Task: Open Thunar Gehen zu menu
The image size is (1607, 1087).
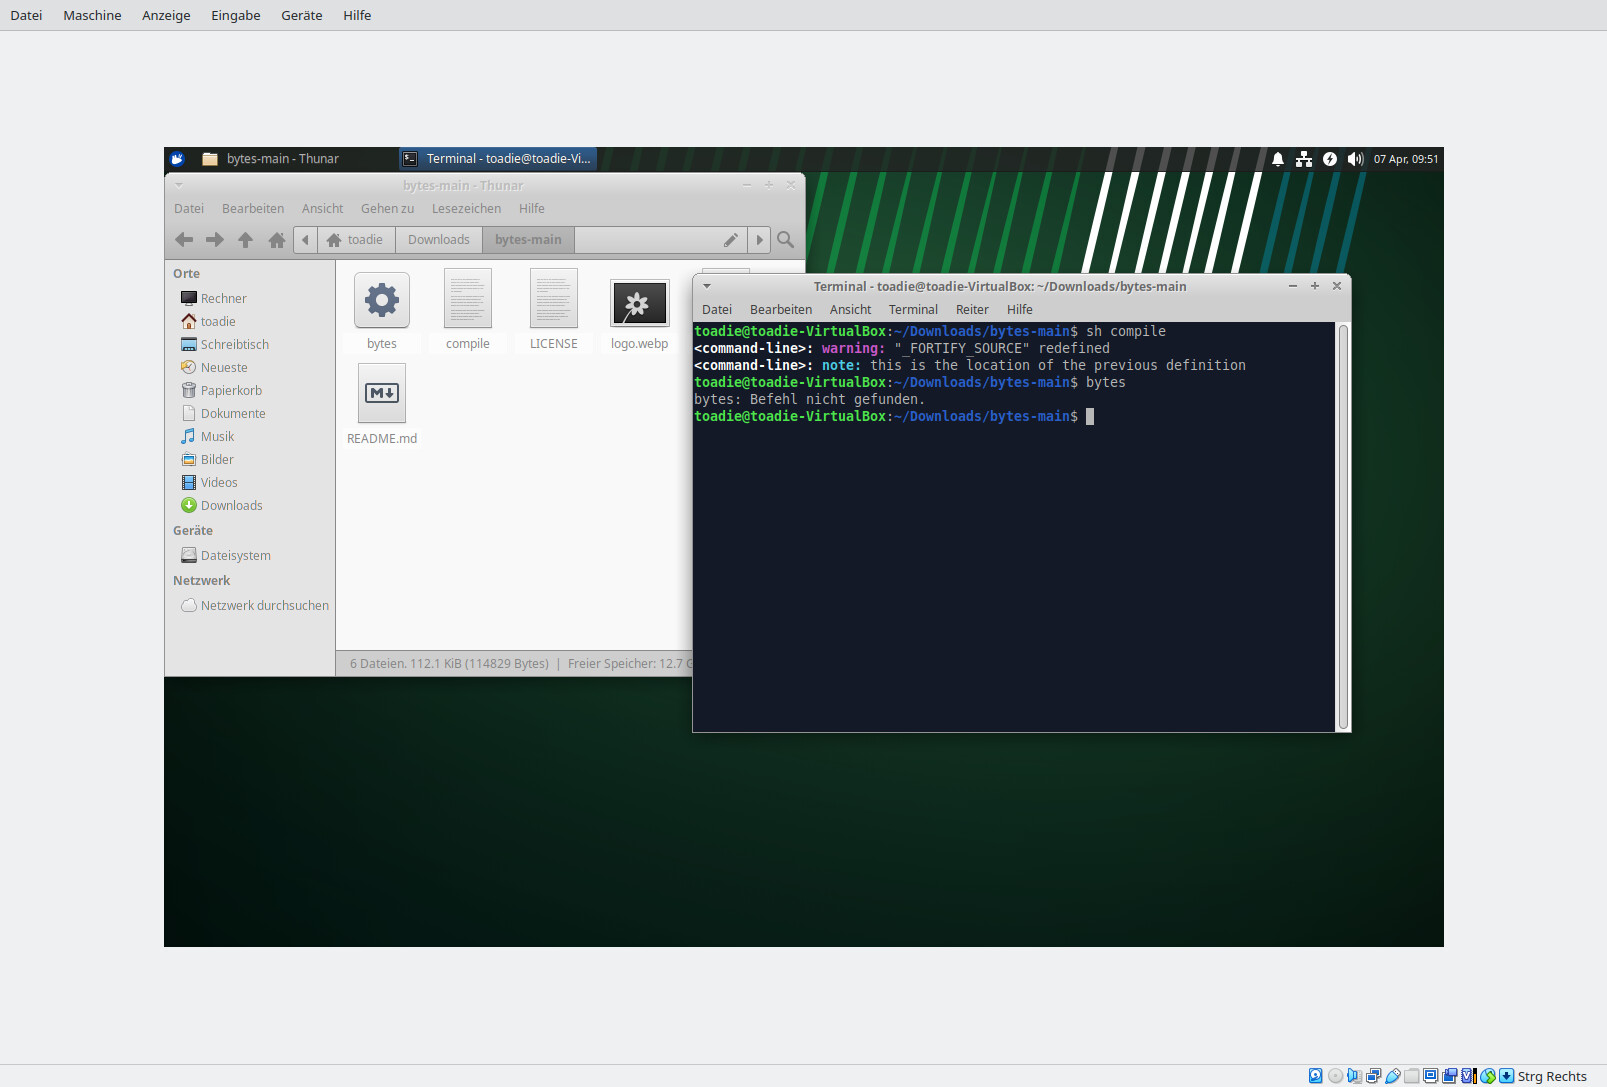Action: (x=387, y=208)
